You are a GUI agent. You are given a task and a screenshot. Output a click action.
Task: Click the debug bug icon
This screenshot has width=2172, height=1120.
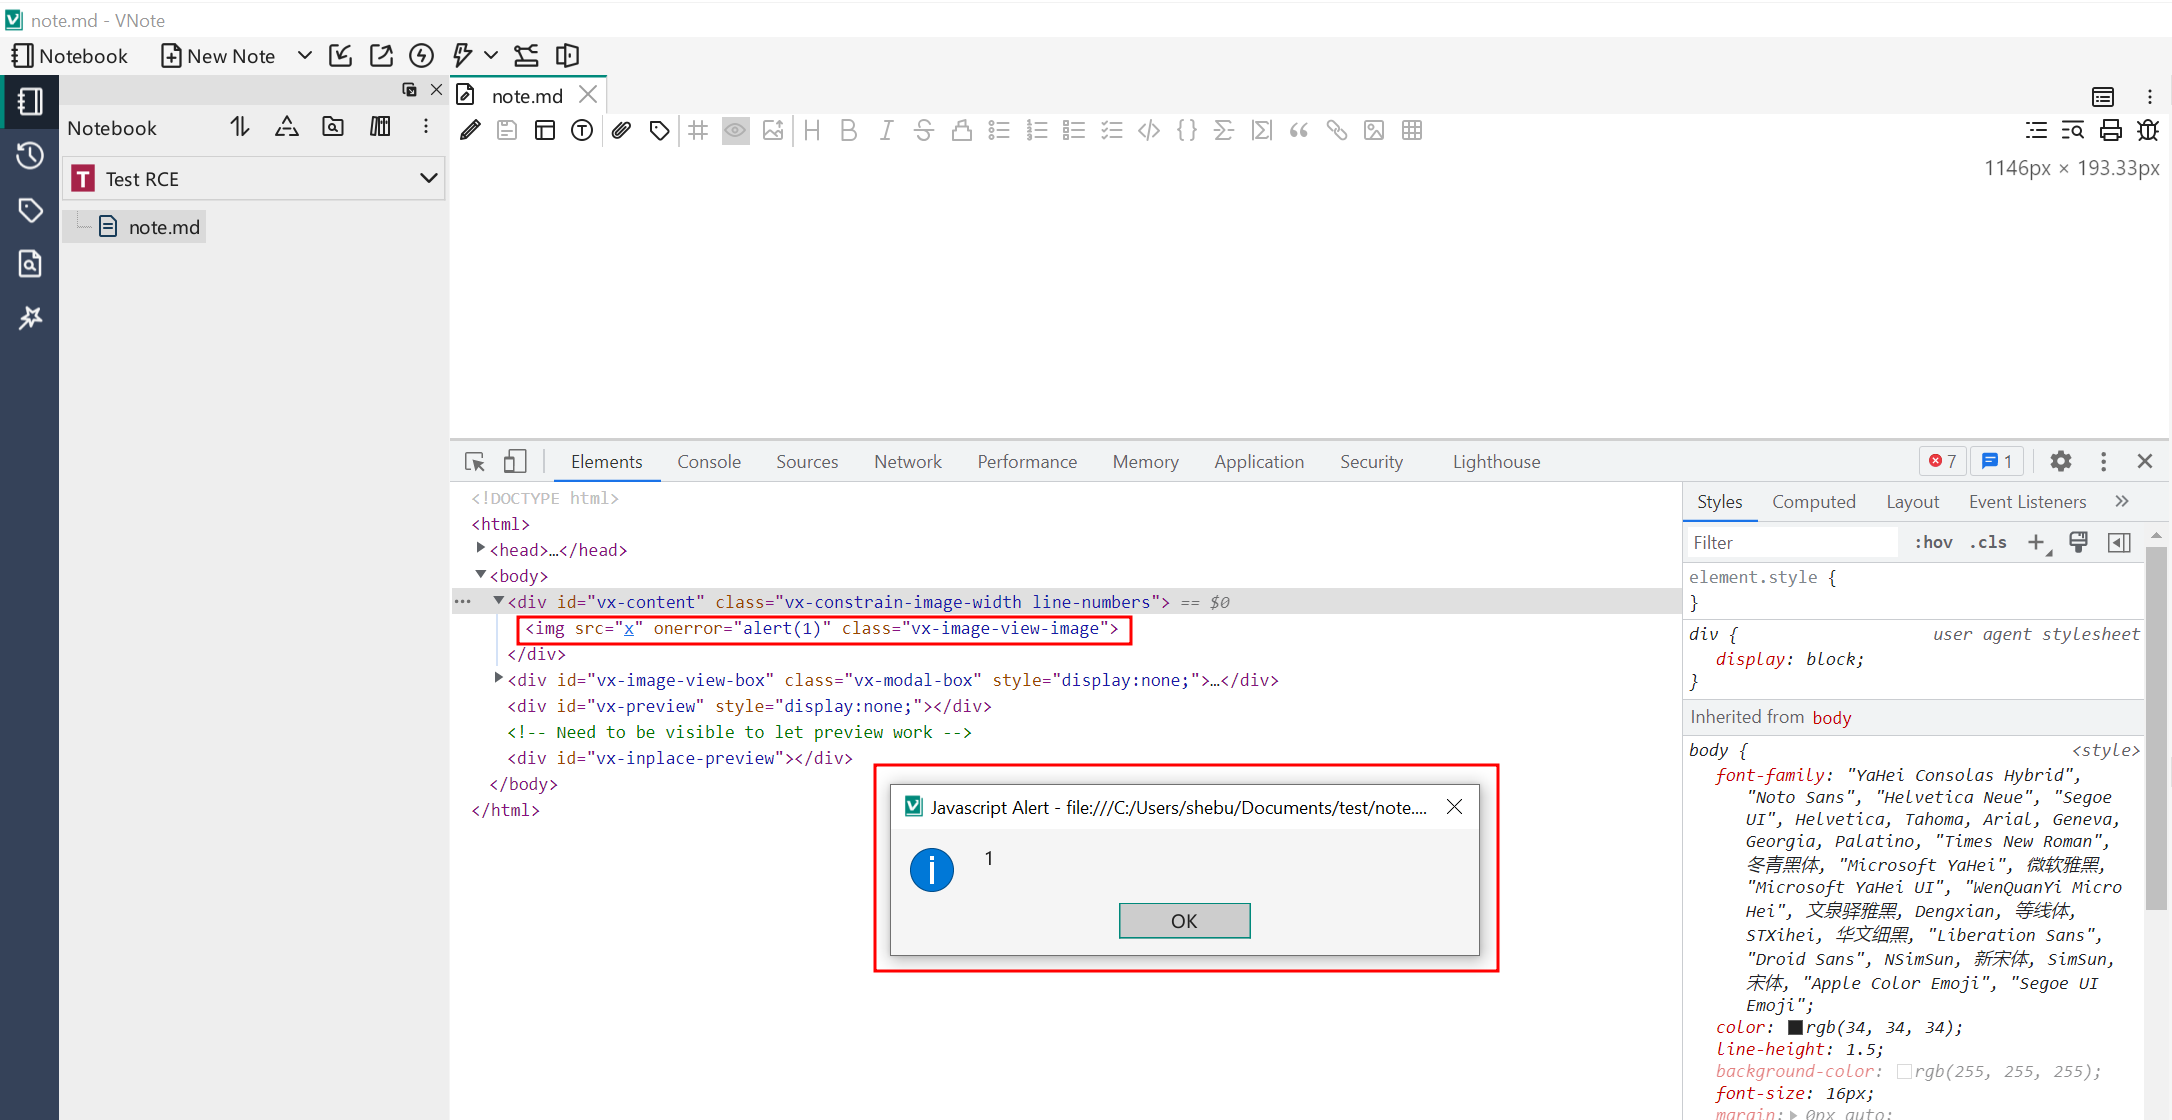[x=2148, y=130]
